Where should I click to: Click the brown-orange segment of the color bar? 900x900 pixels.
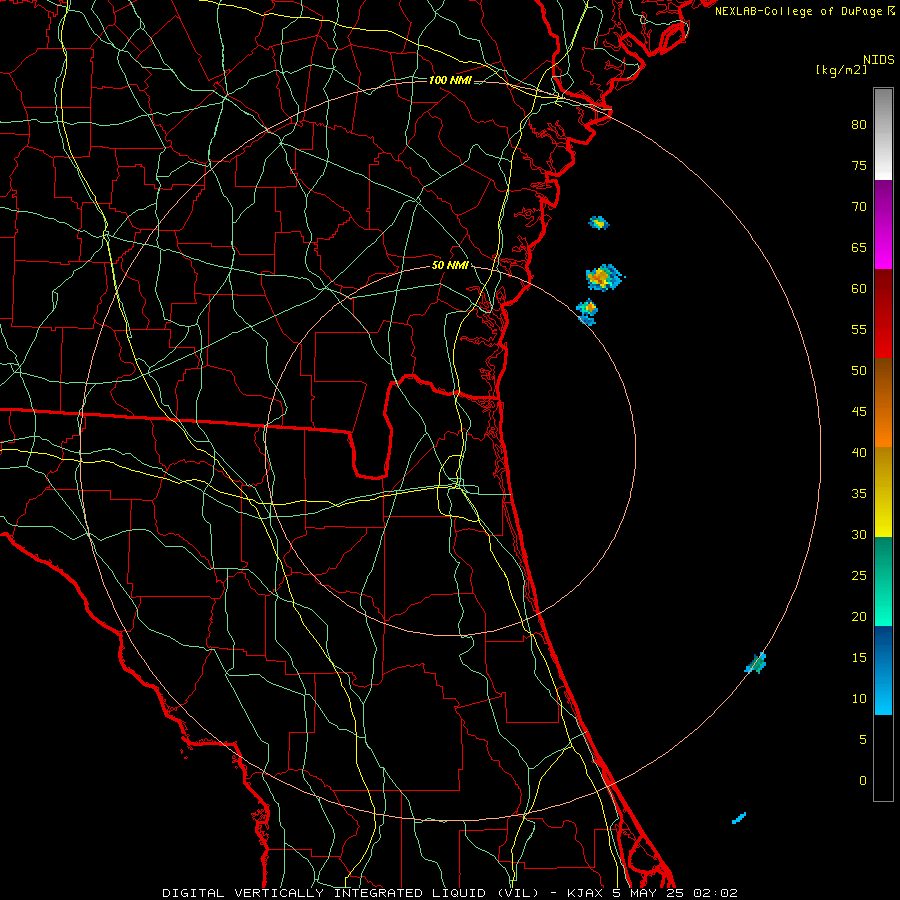(883, 402)
